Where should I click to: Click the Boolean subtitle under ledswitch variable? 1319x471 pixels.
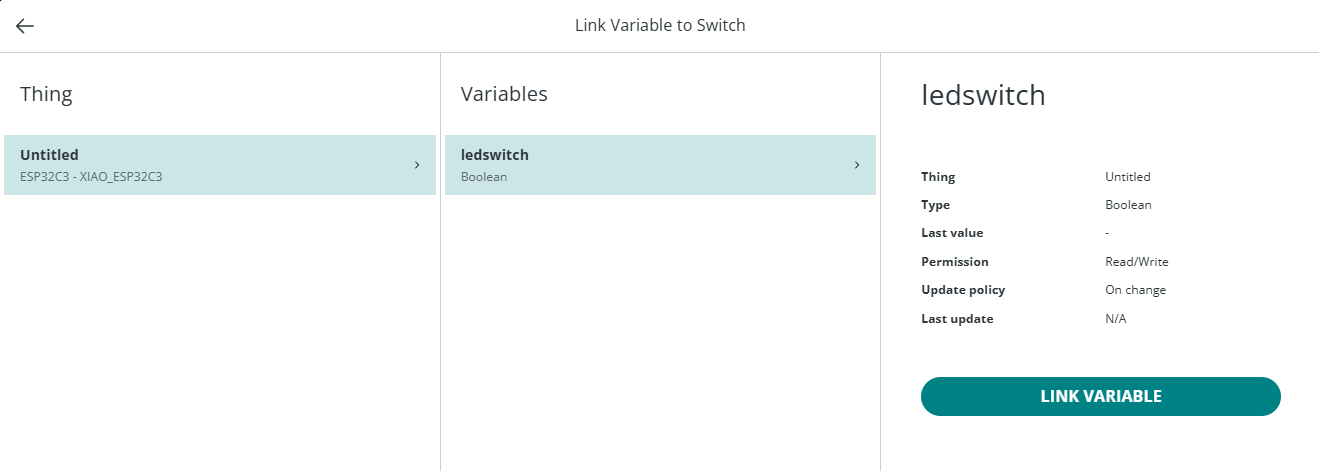point(484,177)
